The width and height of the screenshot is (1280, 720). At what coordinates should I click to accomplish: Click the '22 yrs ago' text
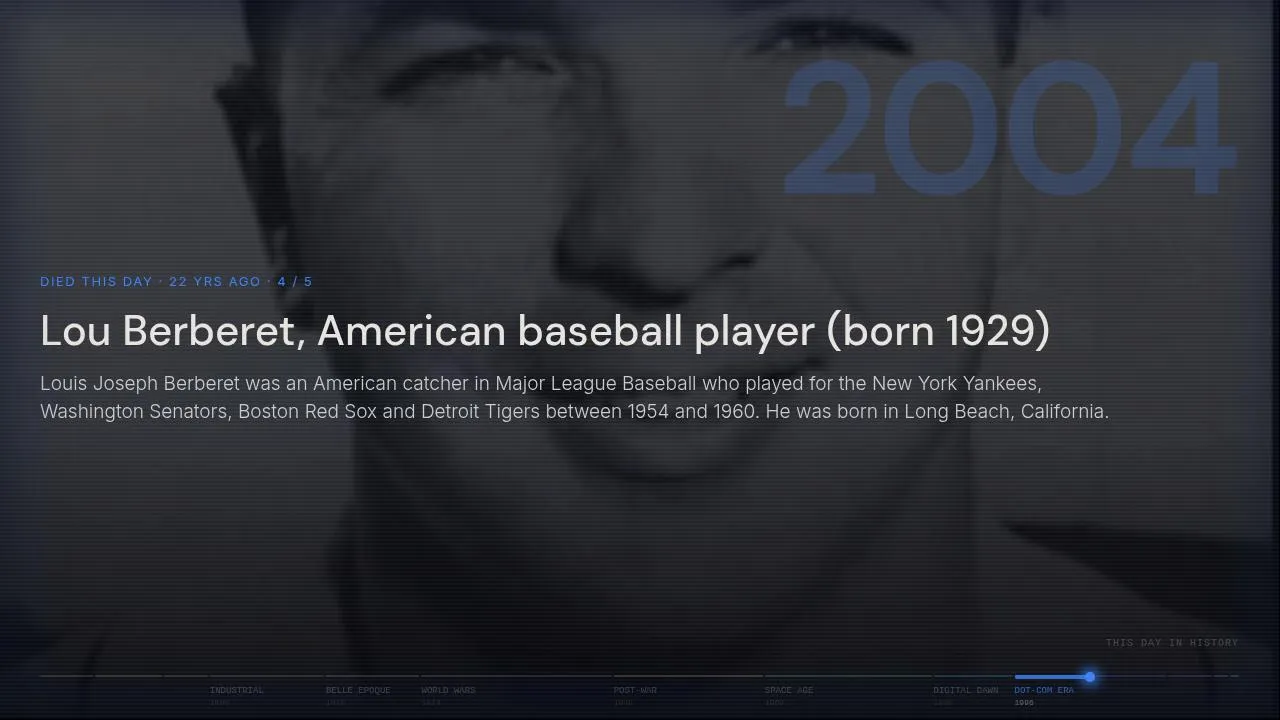click(215, 282)
